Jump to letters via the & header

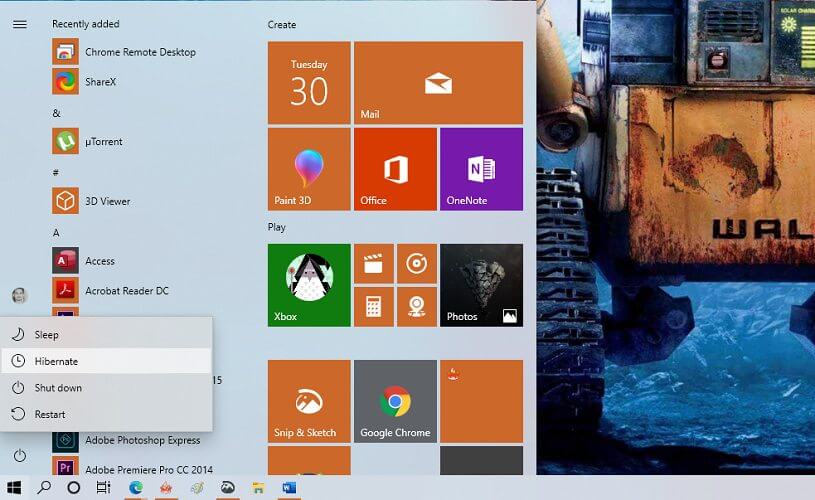click(x=57, y=113)
